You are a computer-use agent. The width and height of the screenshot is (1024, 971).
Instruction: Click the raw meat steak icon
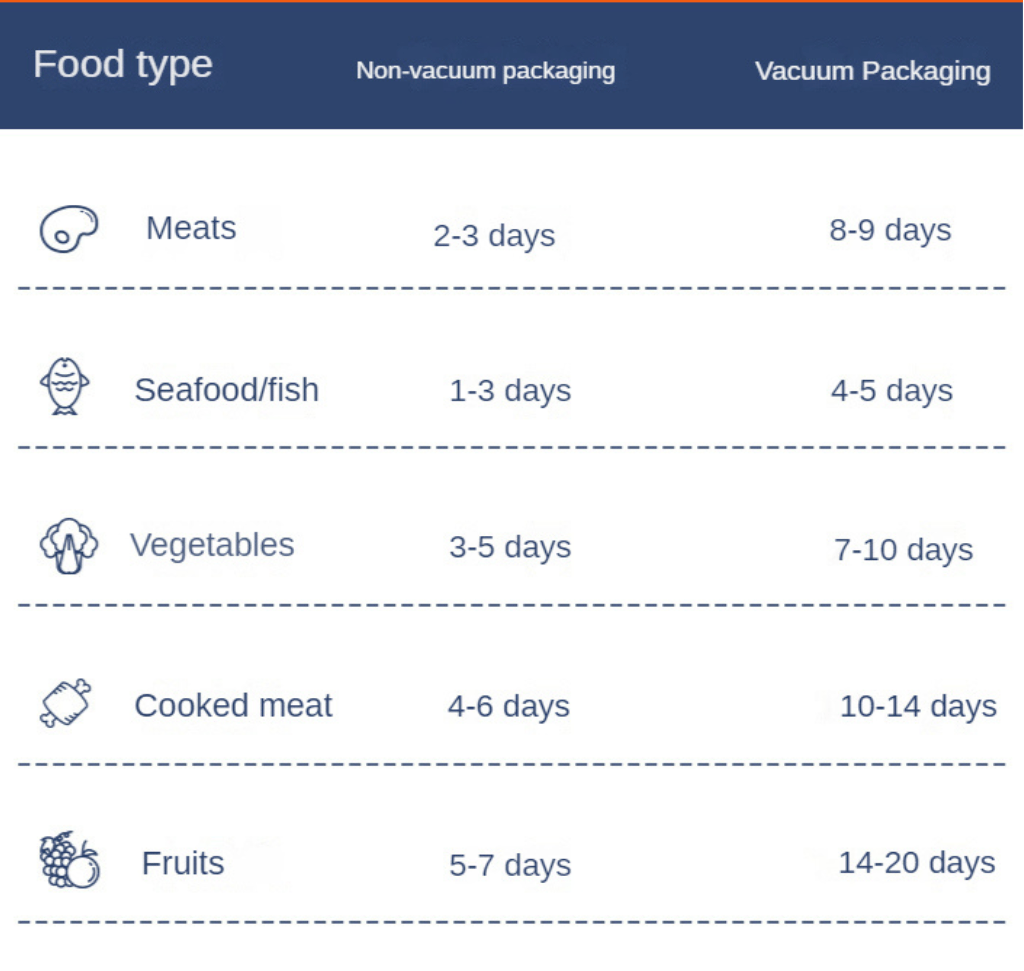point(68,229)
